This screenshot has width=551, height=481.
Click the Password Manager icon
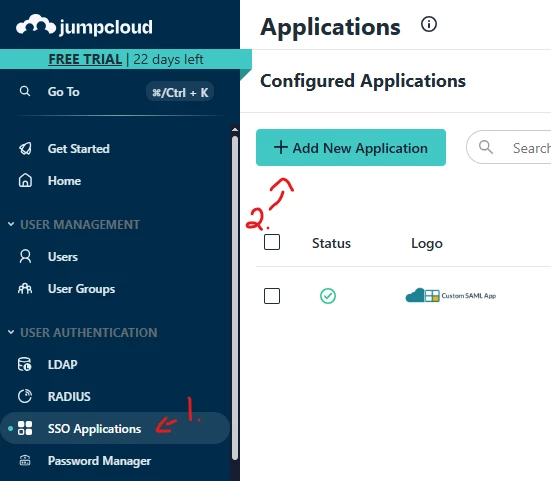click(25, 460)
